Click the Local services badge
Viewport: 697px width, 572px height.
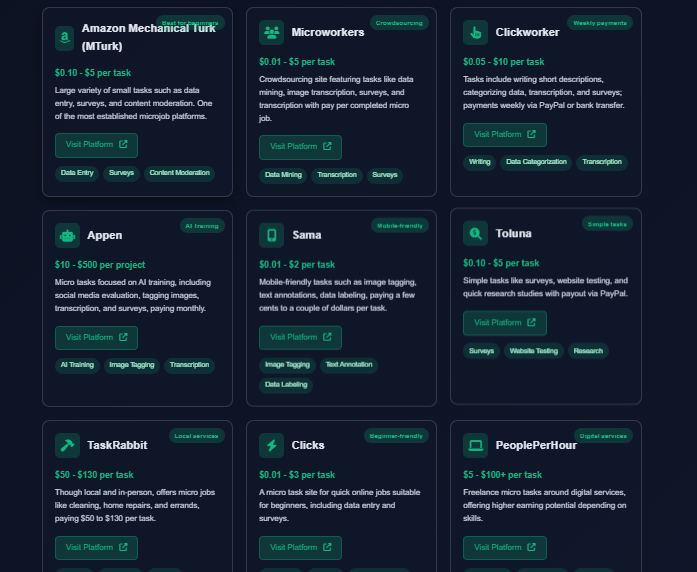click(x=196, y=436)
